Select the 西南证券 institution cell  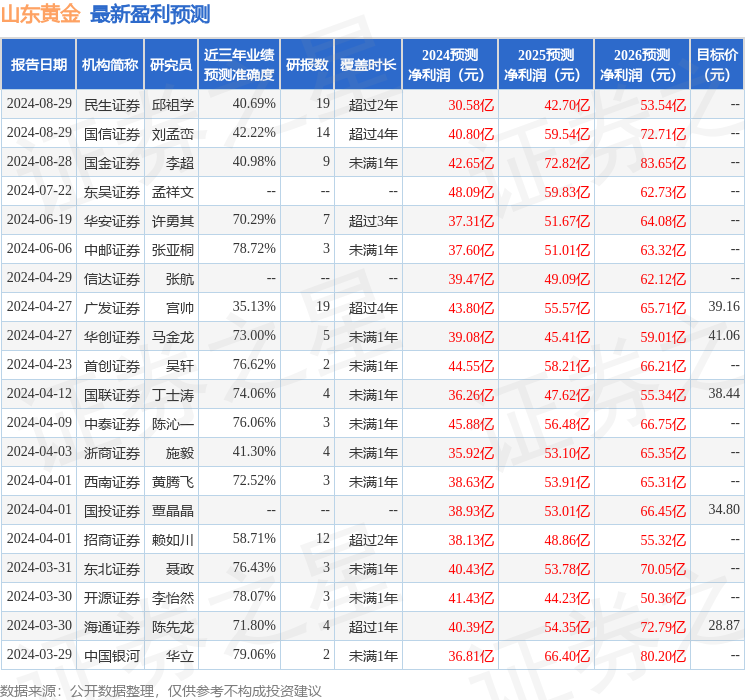(112, 482)
